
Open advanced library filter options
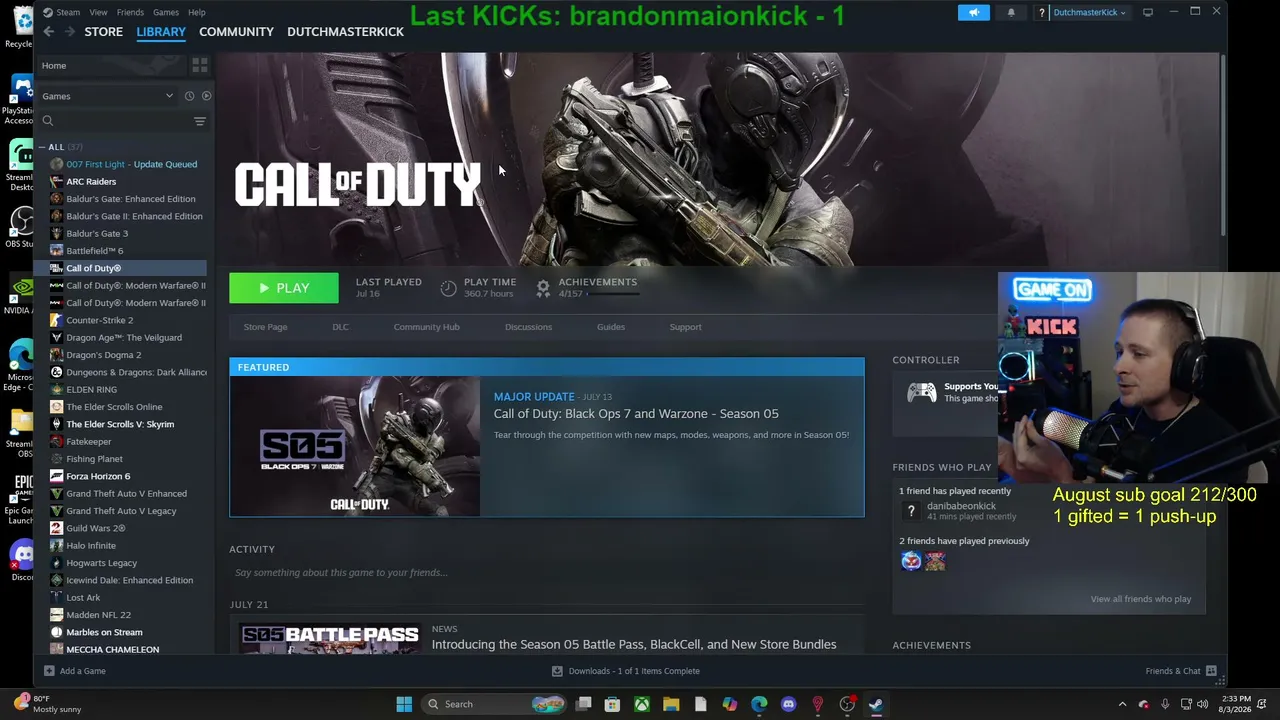[x=200, y=121]
